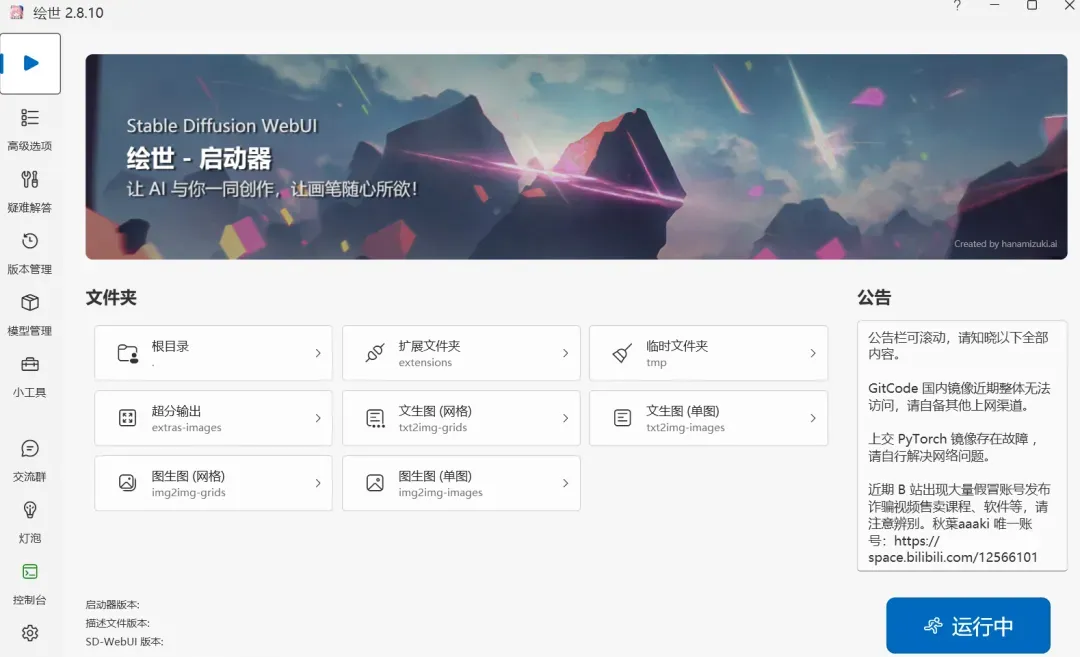
Task: Click the play launch icon in sidebar
Action: (x=30, y=63)
